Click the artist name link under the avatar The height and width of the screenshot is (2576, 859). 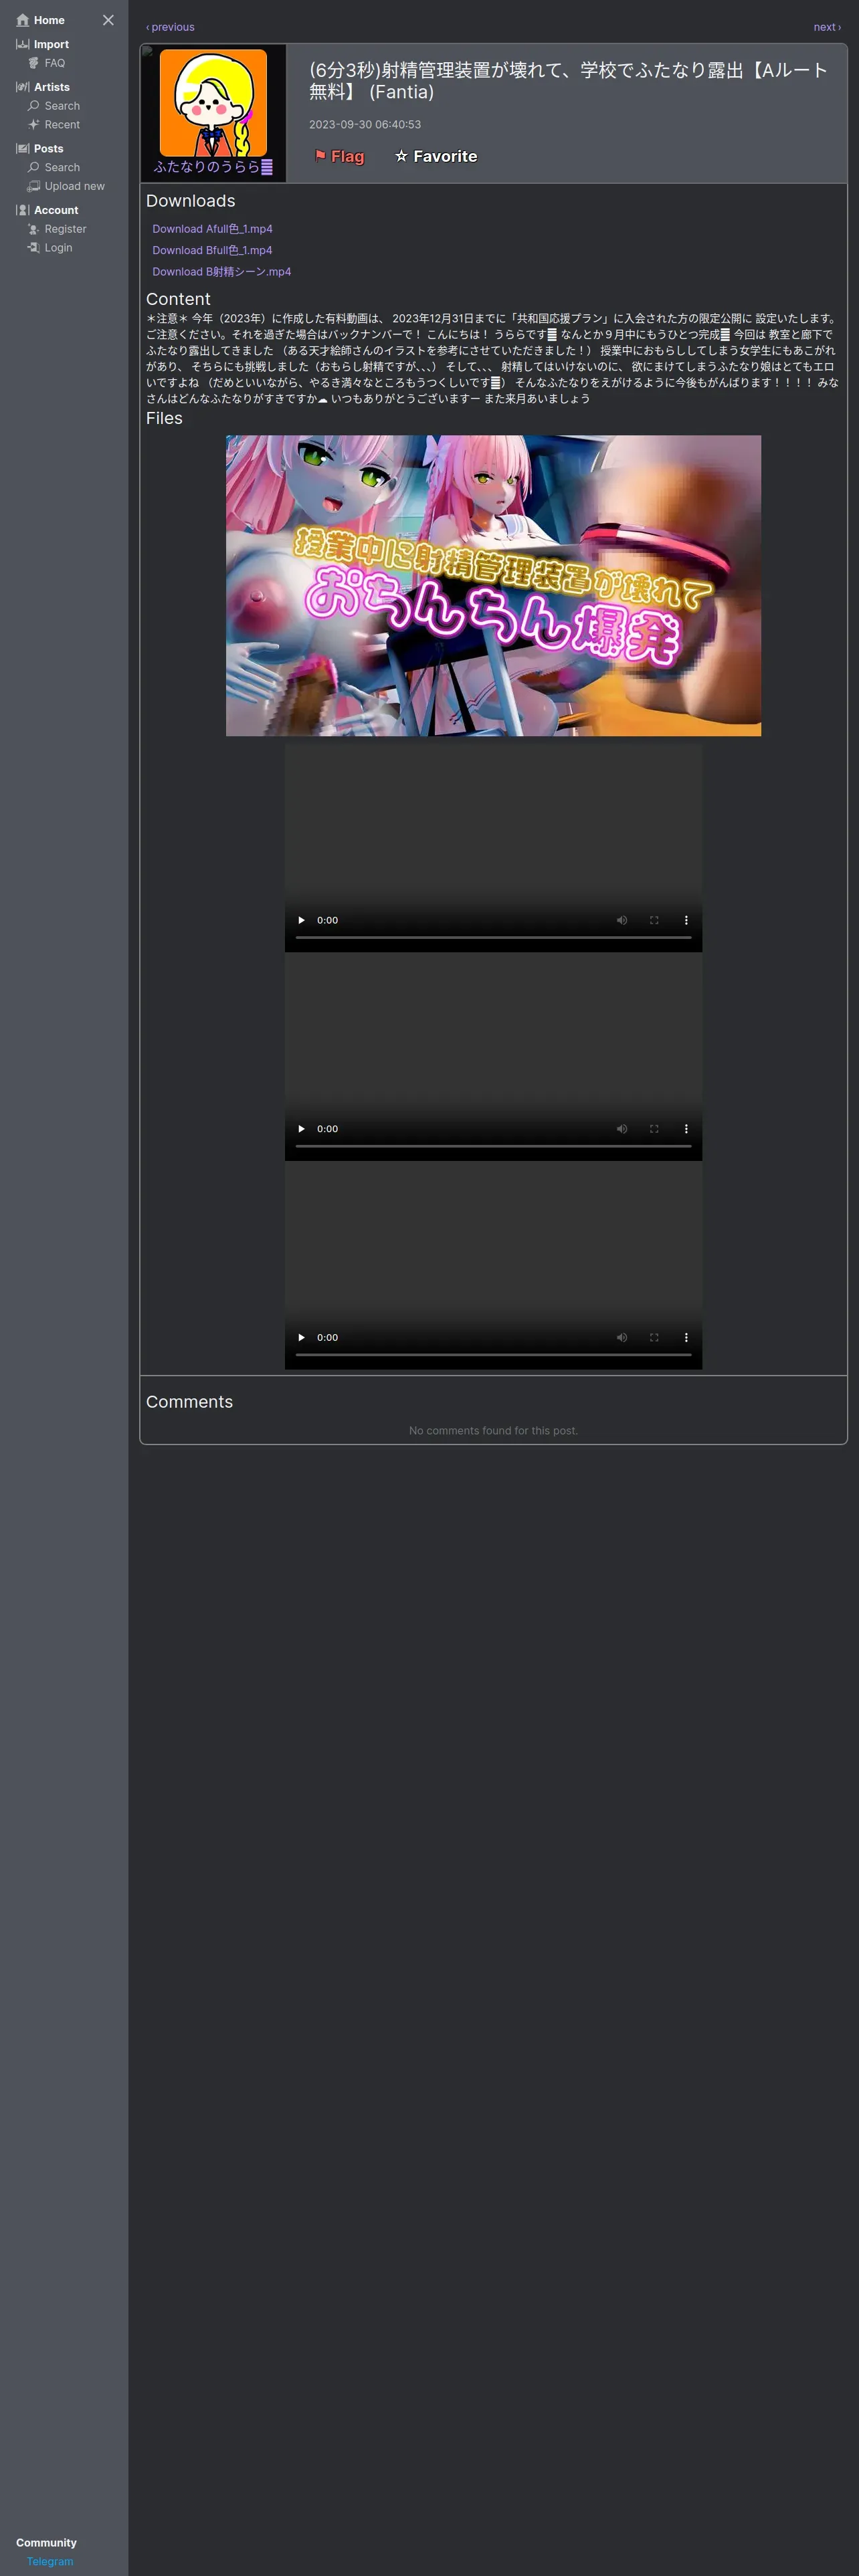click(x=213, y=167)
